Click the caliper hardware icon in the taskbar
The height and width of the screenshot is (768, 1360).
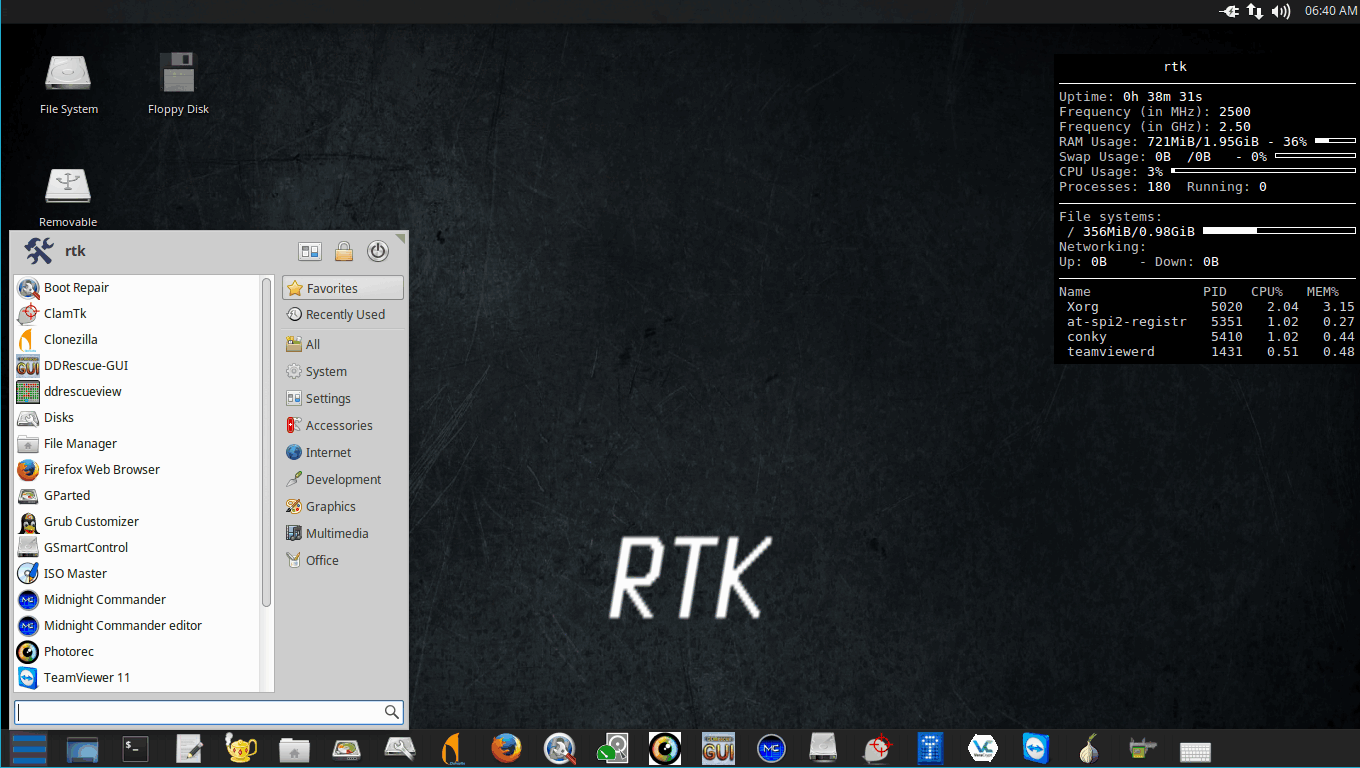click(1142, 749)
